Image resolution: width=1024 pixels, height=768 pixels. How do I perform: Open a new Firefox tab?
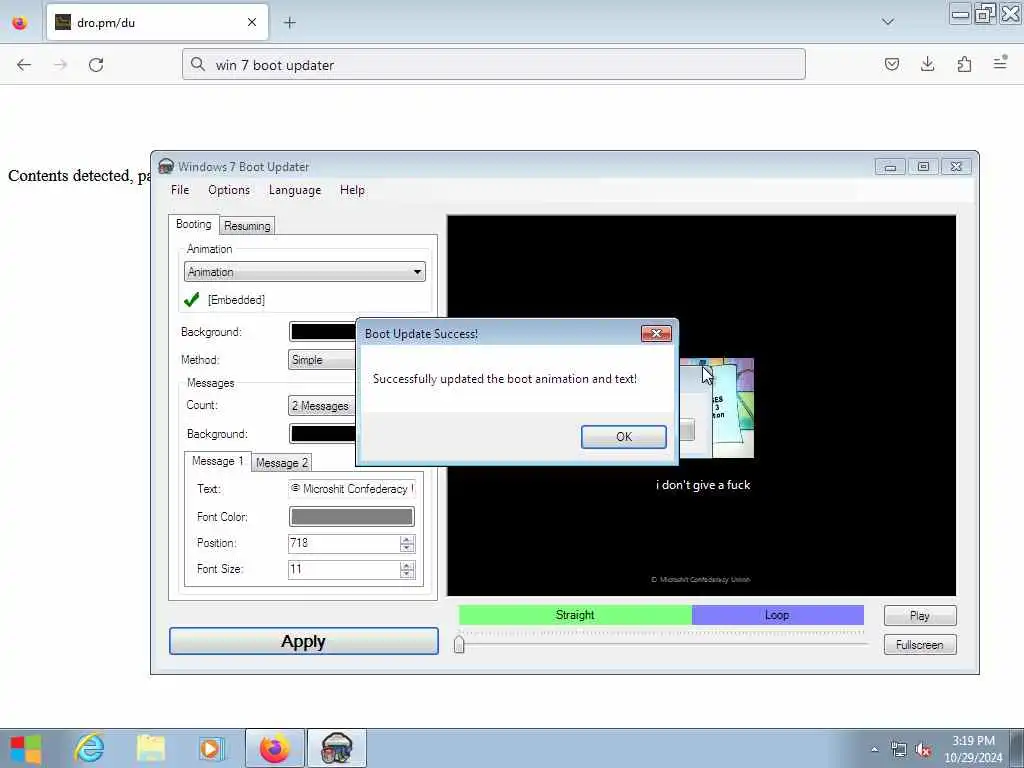(290, 23)
